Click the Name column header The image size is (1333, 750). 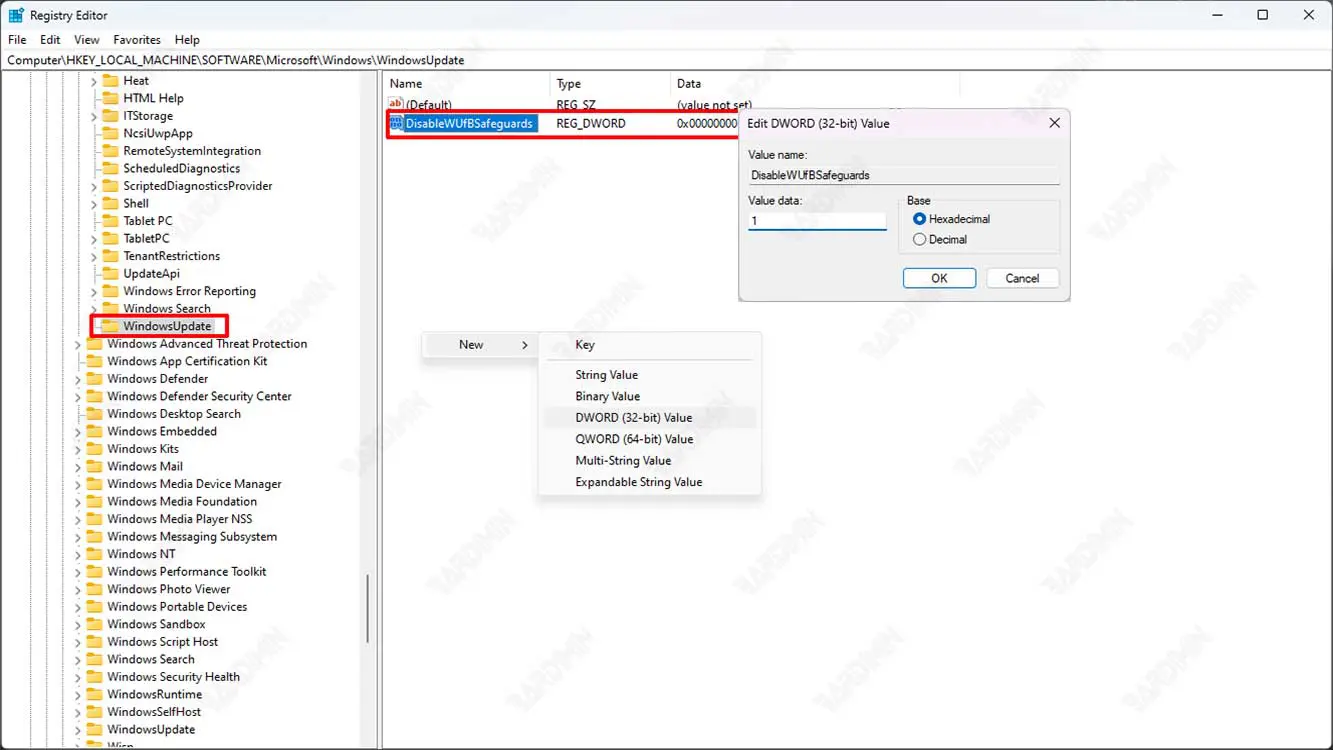(x=466, y=84)
